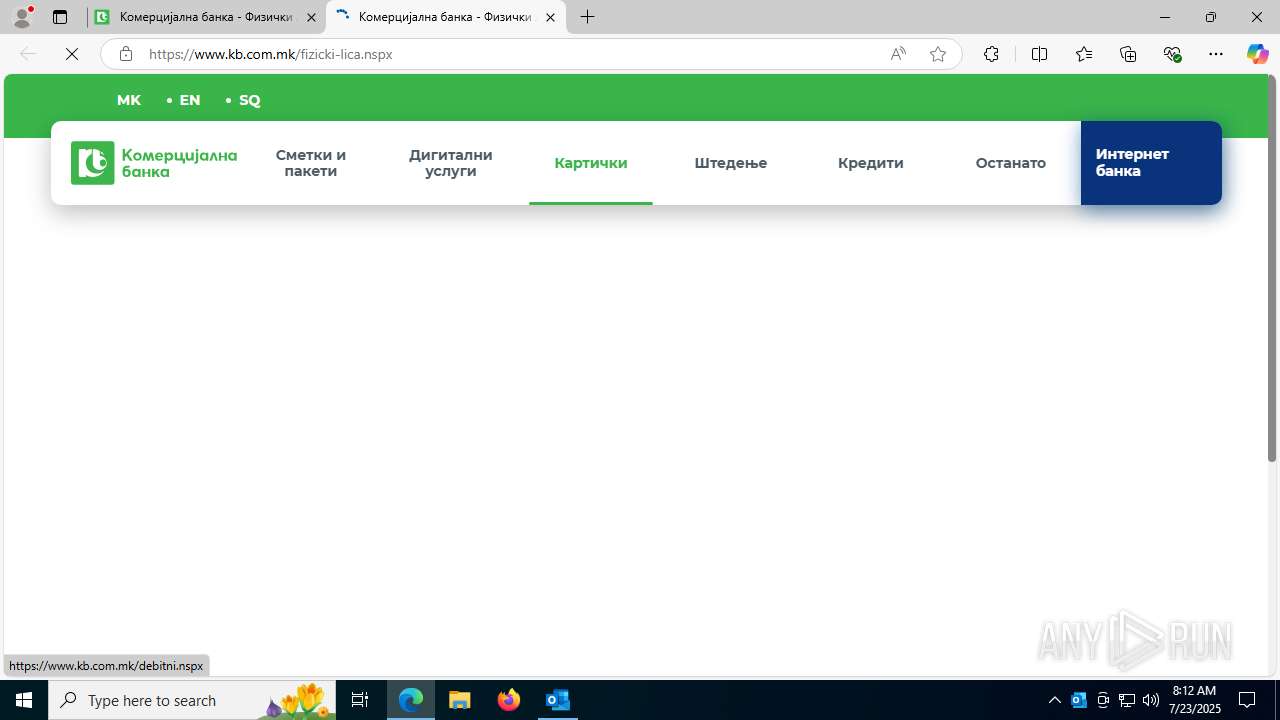Click the taskbar search box

tap(192, 700)
